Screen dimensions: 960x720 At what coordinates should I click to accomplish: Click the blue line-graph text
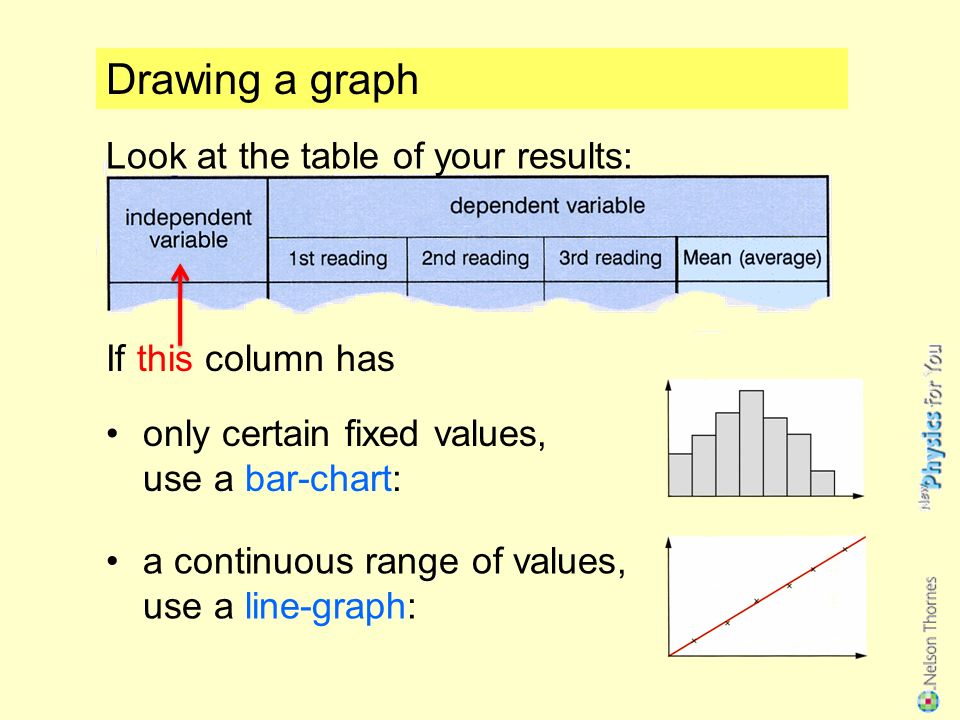click(325, 607)
